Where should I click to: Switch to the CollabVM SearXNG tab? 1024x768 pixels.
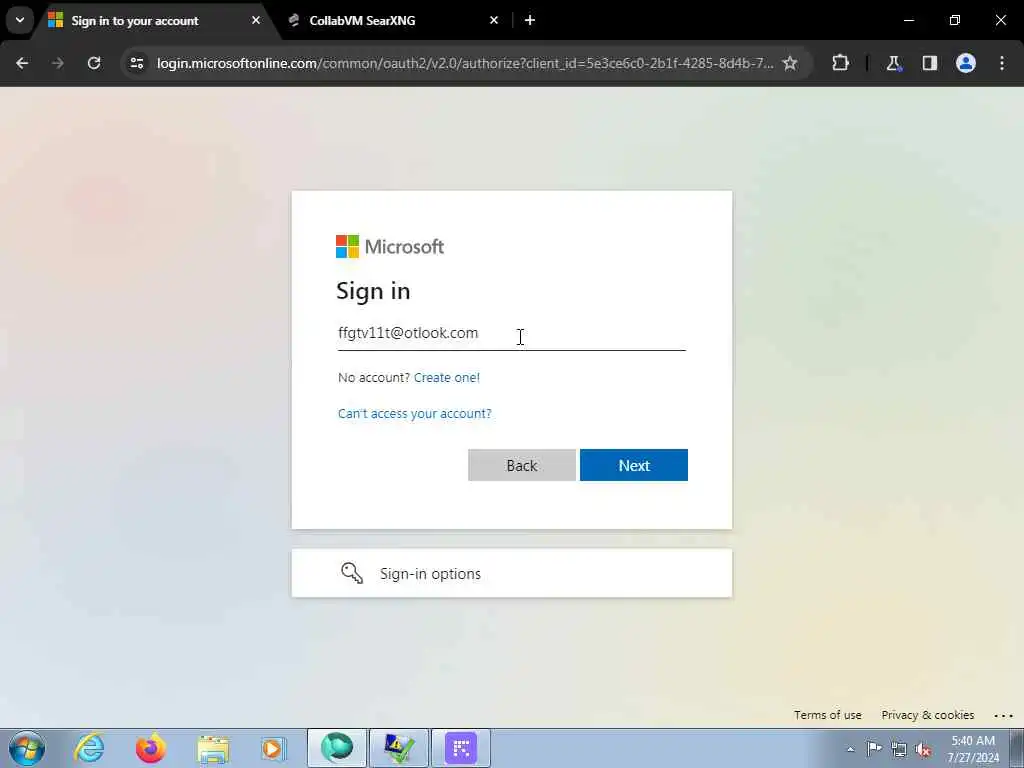[x=362, y=21]
